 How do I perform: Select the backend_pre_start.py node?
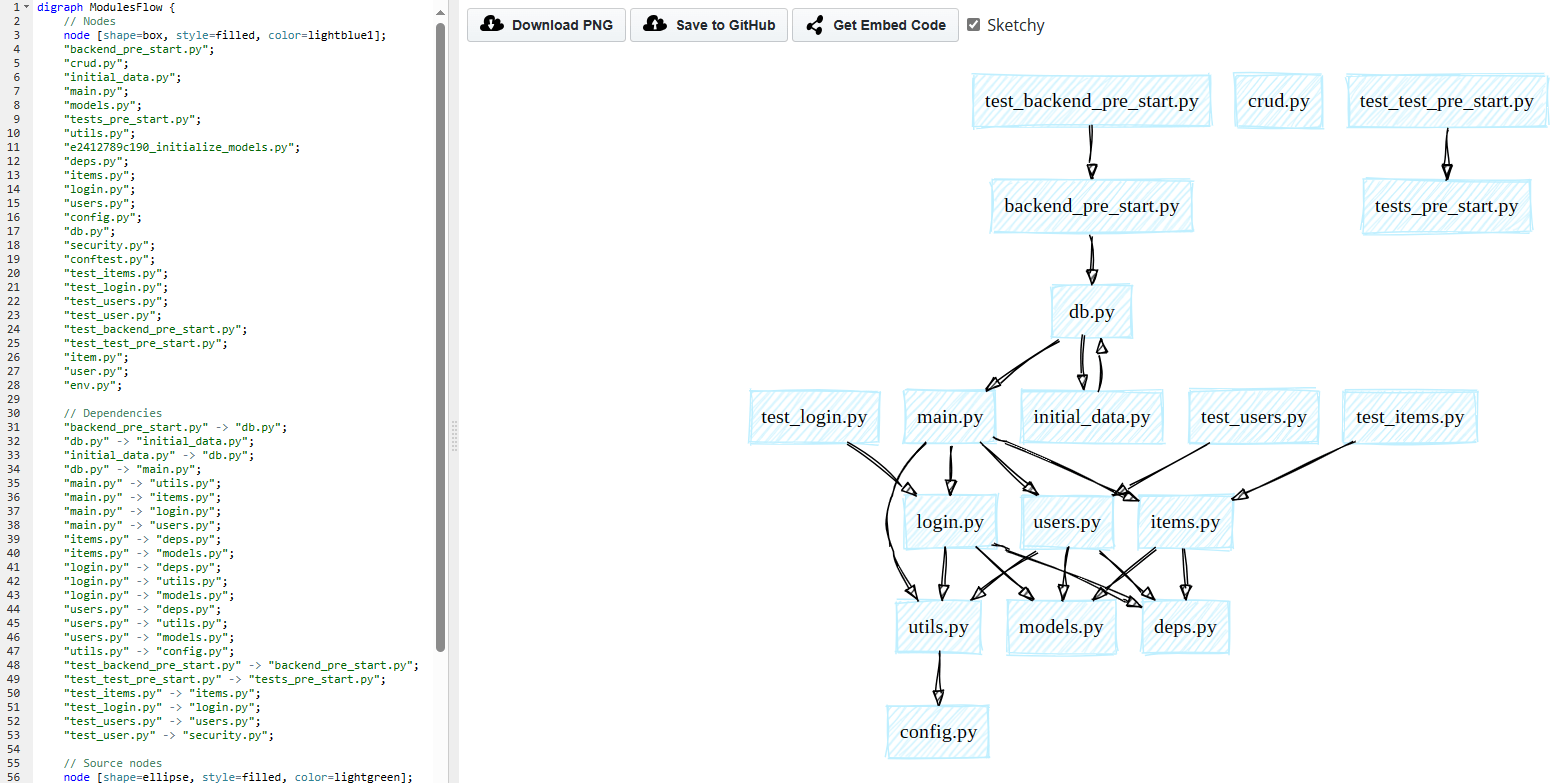click(x=1091, y=206)
